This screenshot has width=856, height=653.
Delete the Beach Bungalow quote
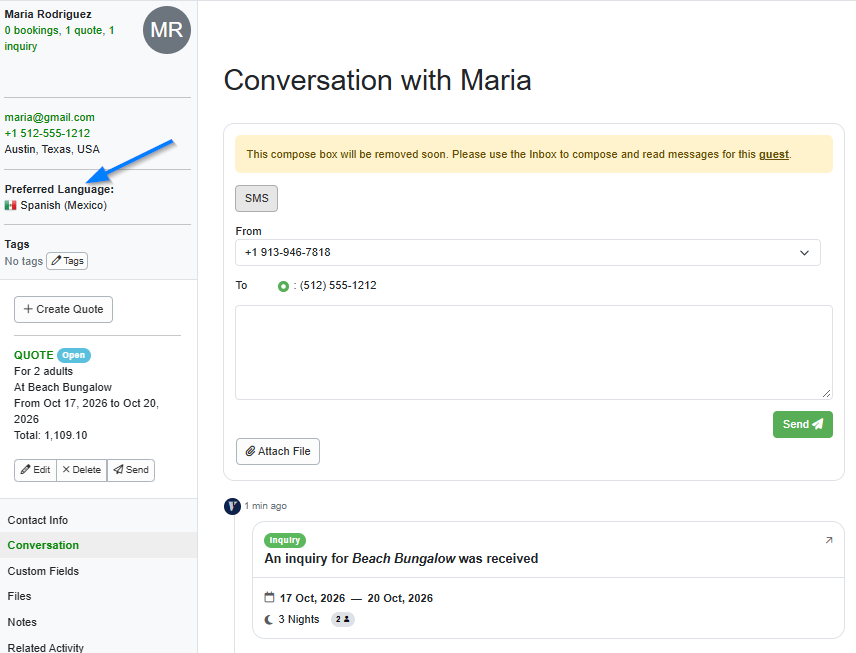pos(82,470)
